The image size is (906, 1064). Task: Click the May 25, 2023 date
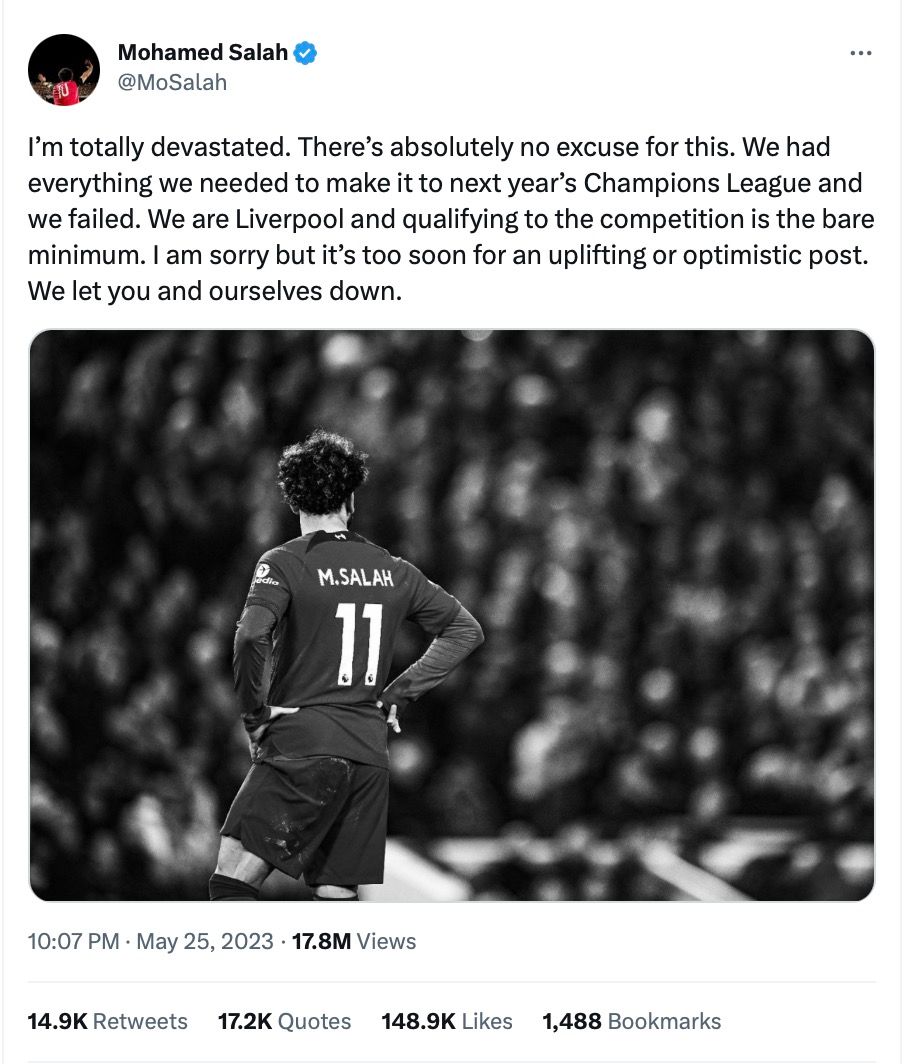pos(204,941)
